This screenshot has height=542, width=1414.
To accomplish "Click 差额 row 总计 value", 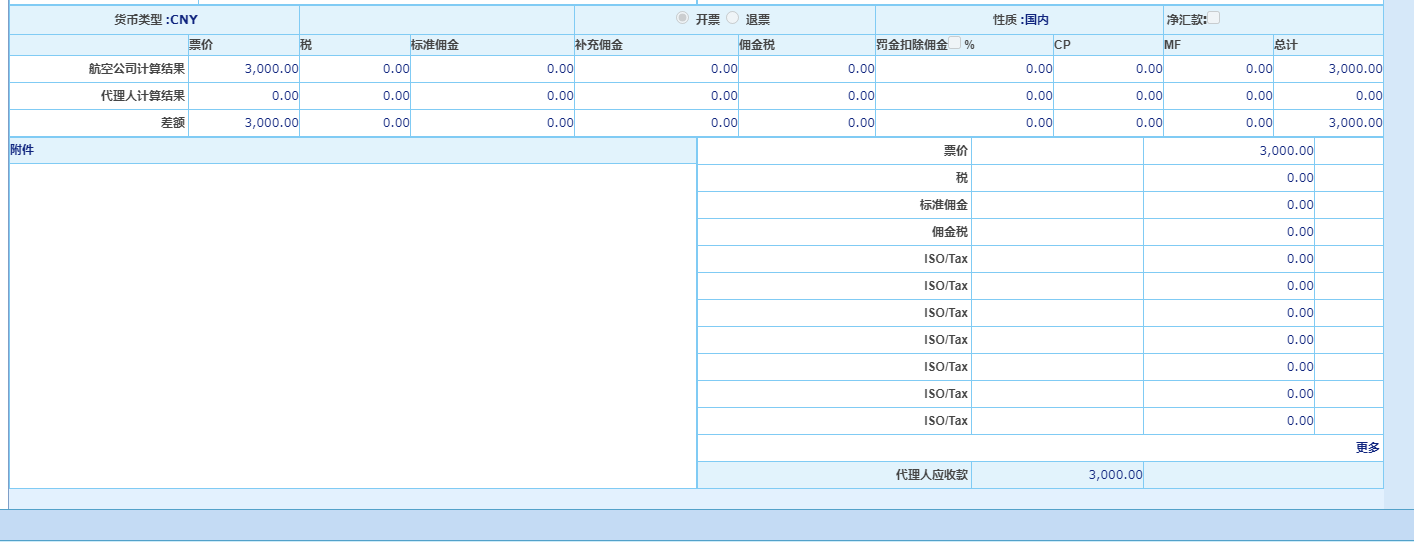I will tap(1328, 123).
